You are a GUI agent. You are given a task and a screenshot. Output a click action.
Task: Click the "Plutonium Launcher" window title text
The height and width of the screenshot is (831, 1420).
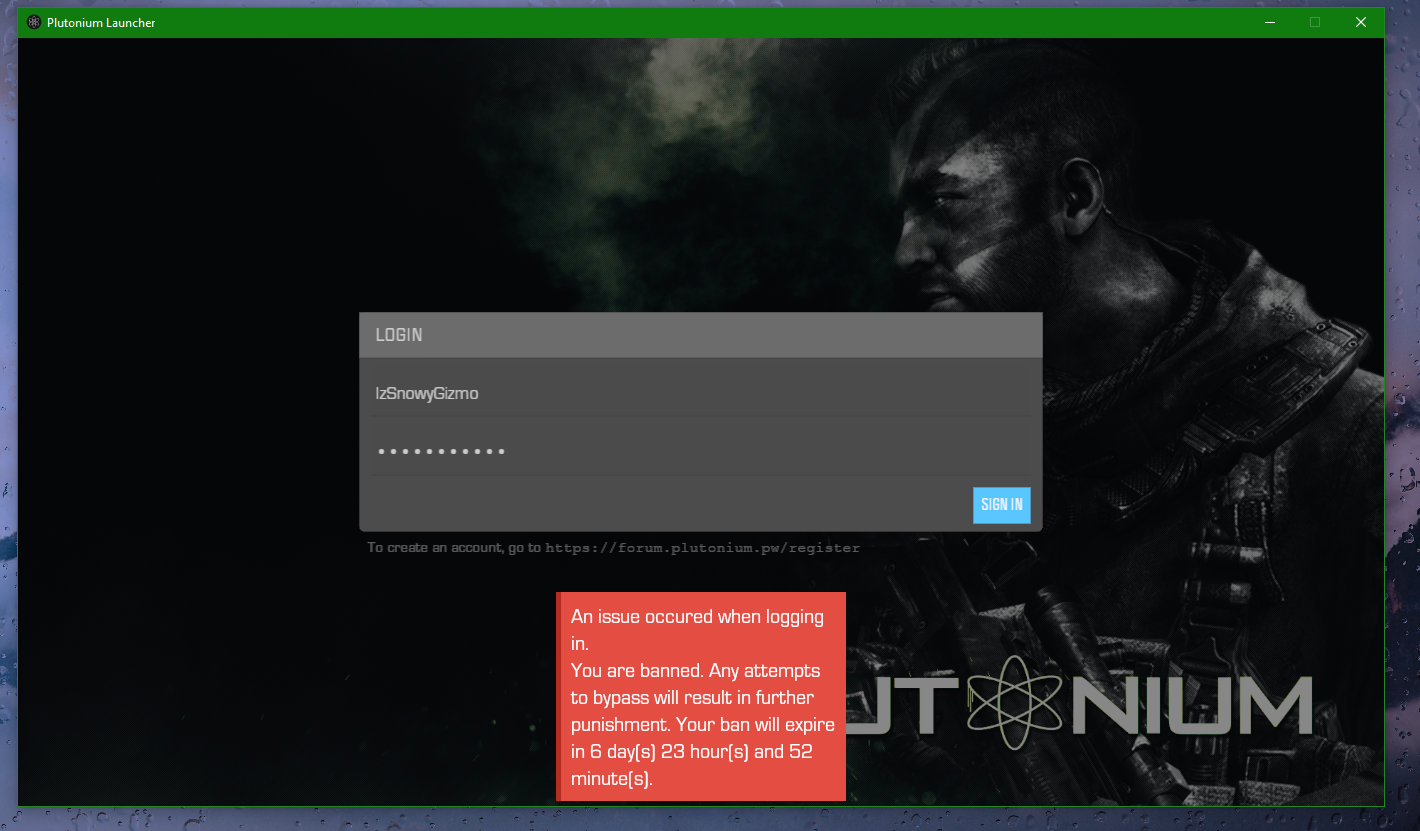(101, 22)
